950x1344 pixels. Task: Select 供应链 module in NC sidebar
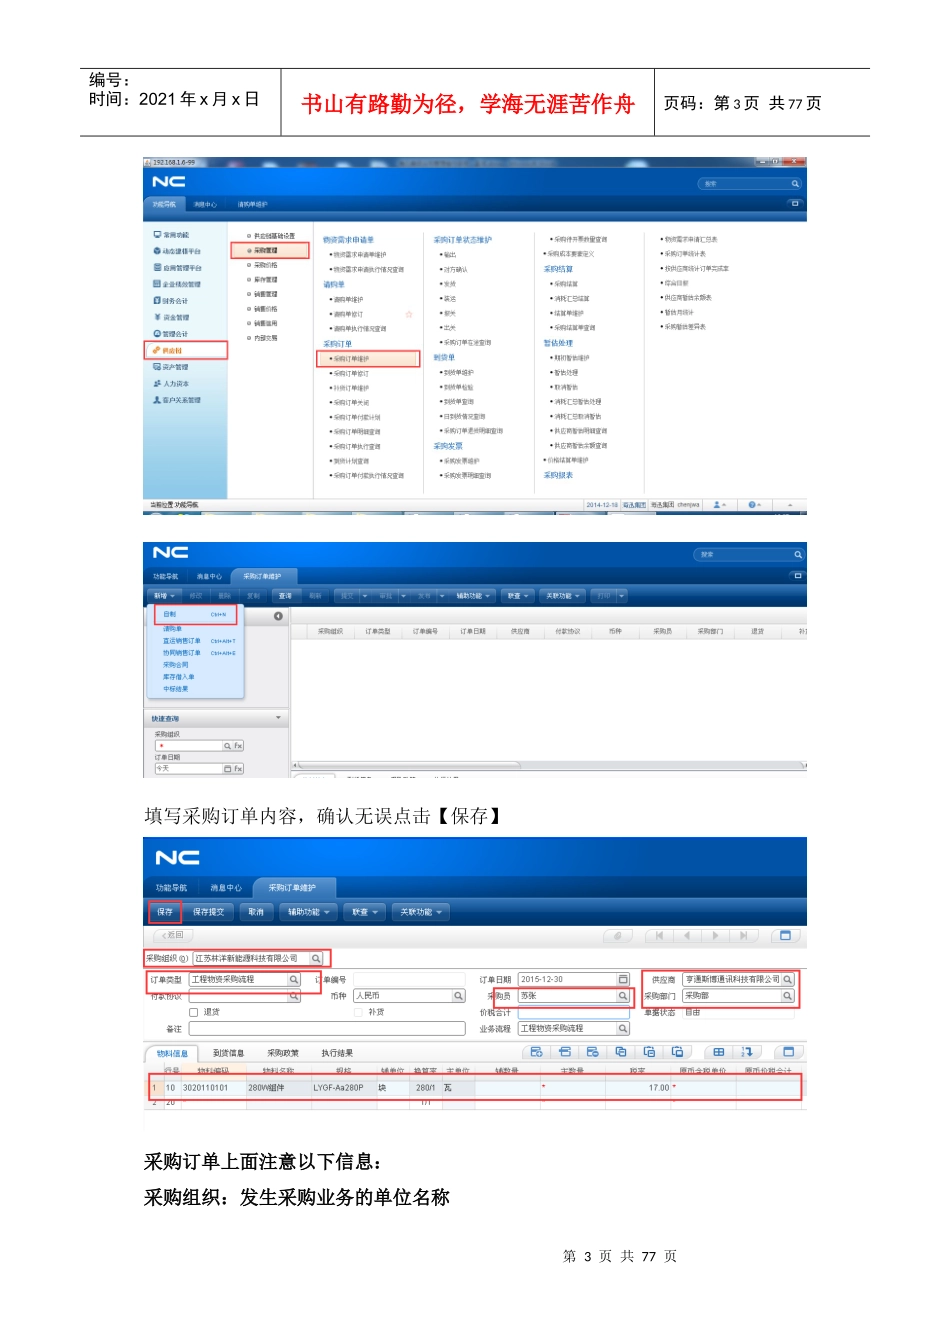tap(186, 350)
